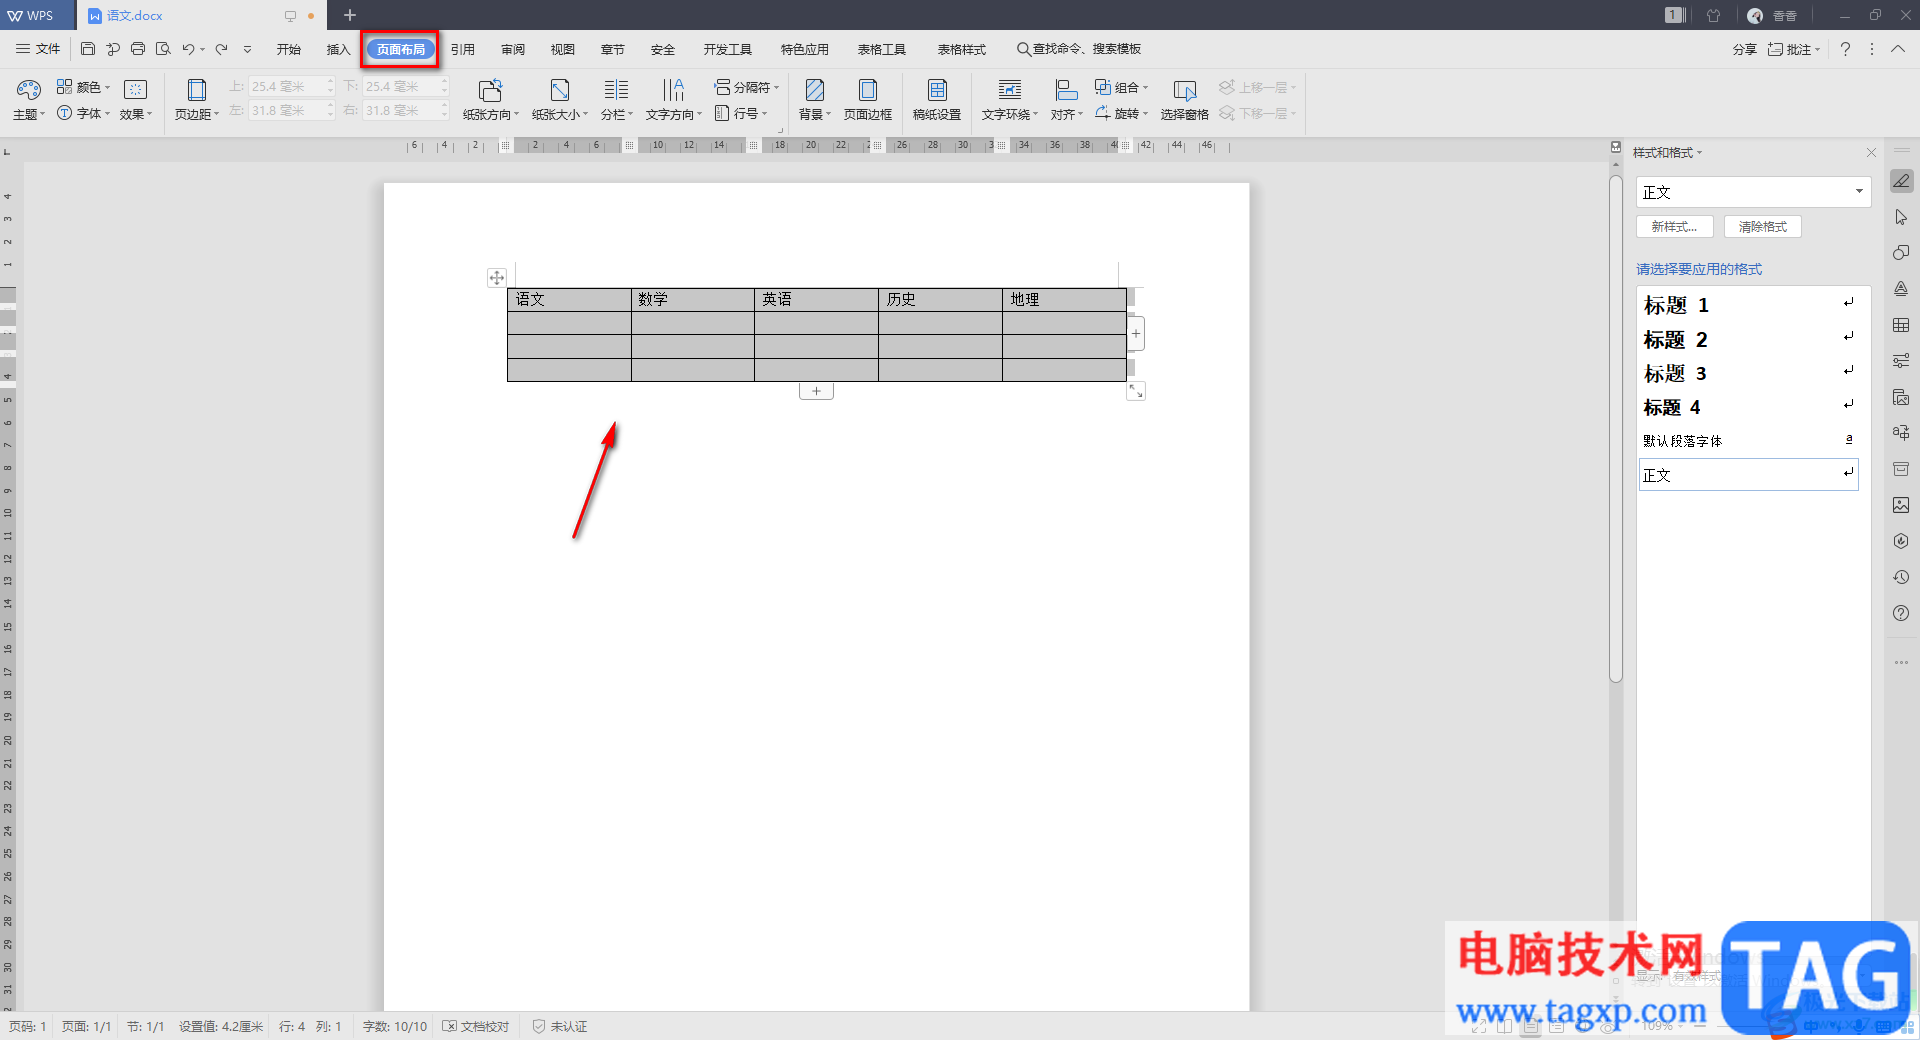Click the Clear Format (清除格式) button
Viewport: 1920px width, 1040px height.
click(1762, 227)
